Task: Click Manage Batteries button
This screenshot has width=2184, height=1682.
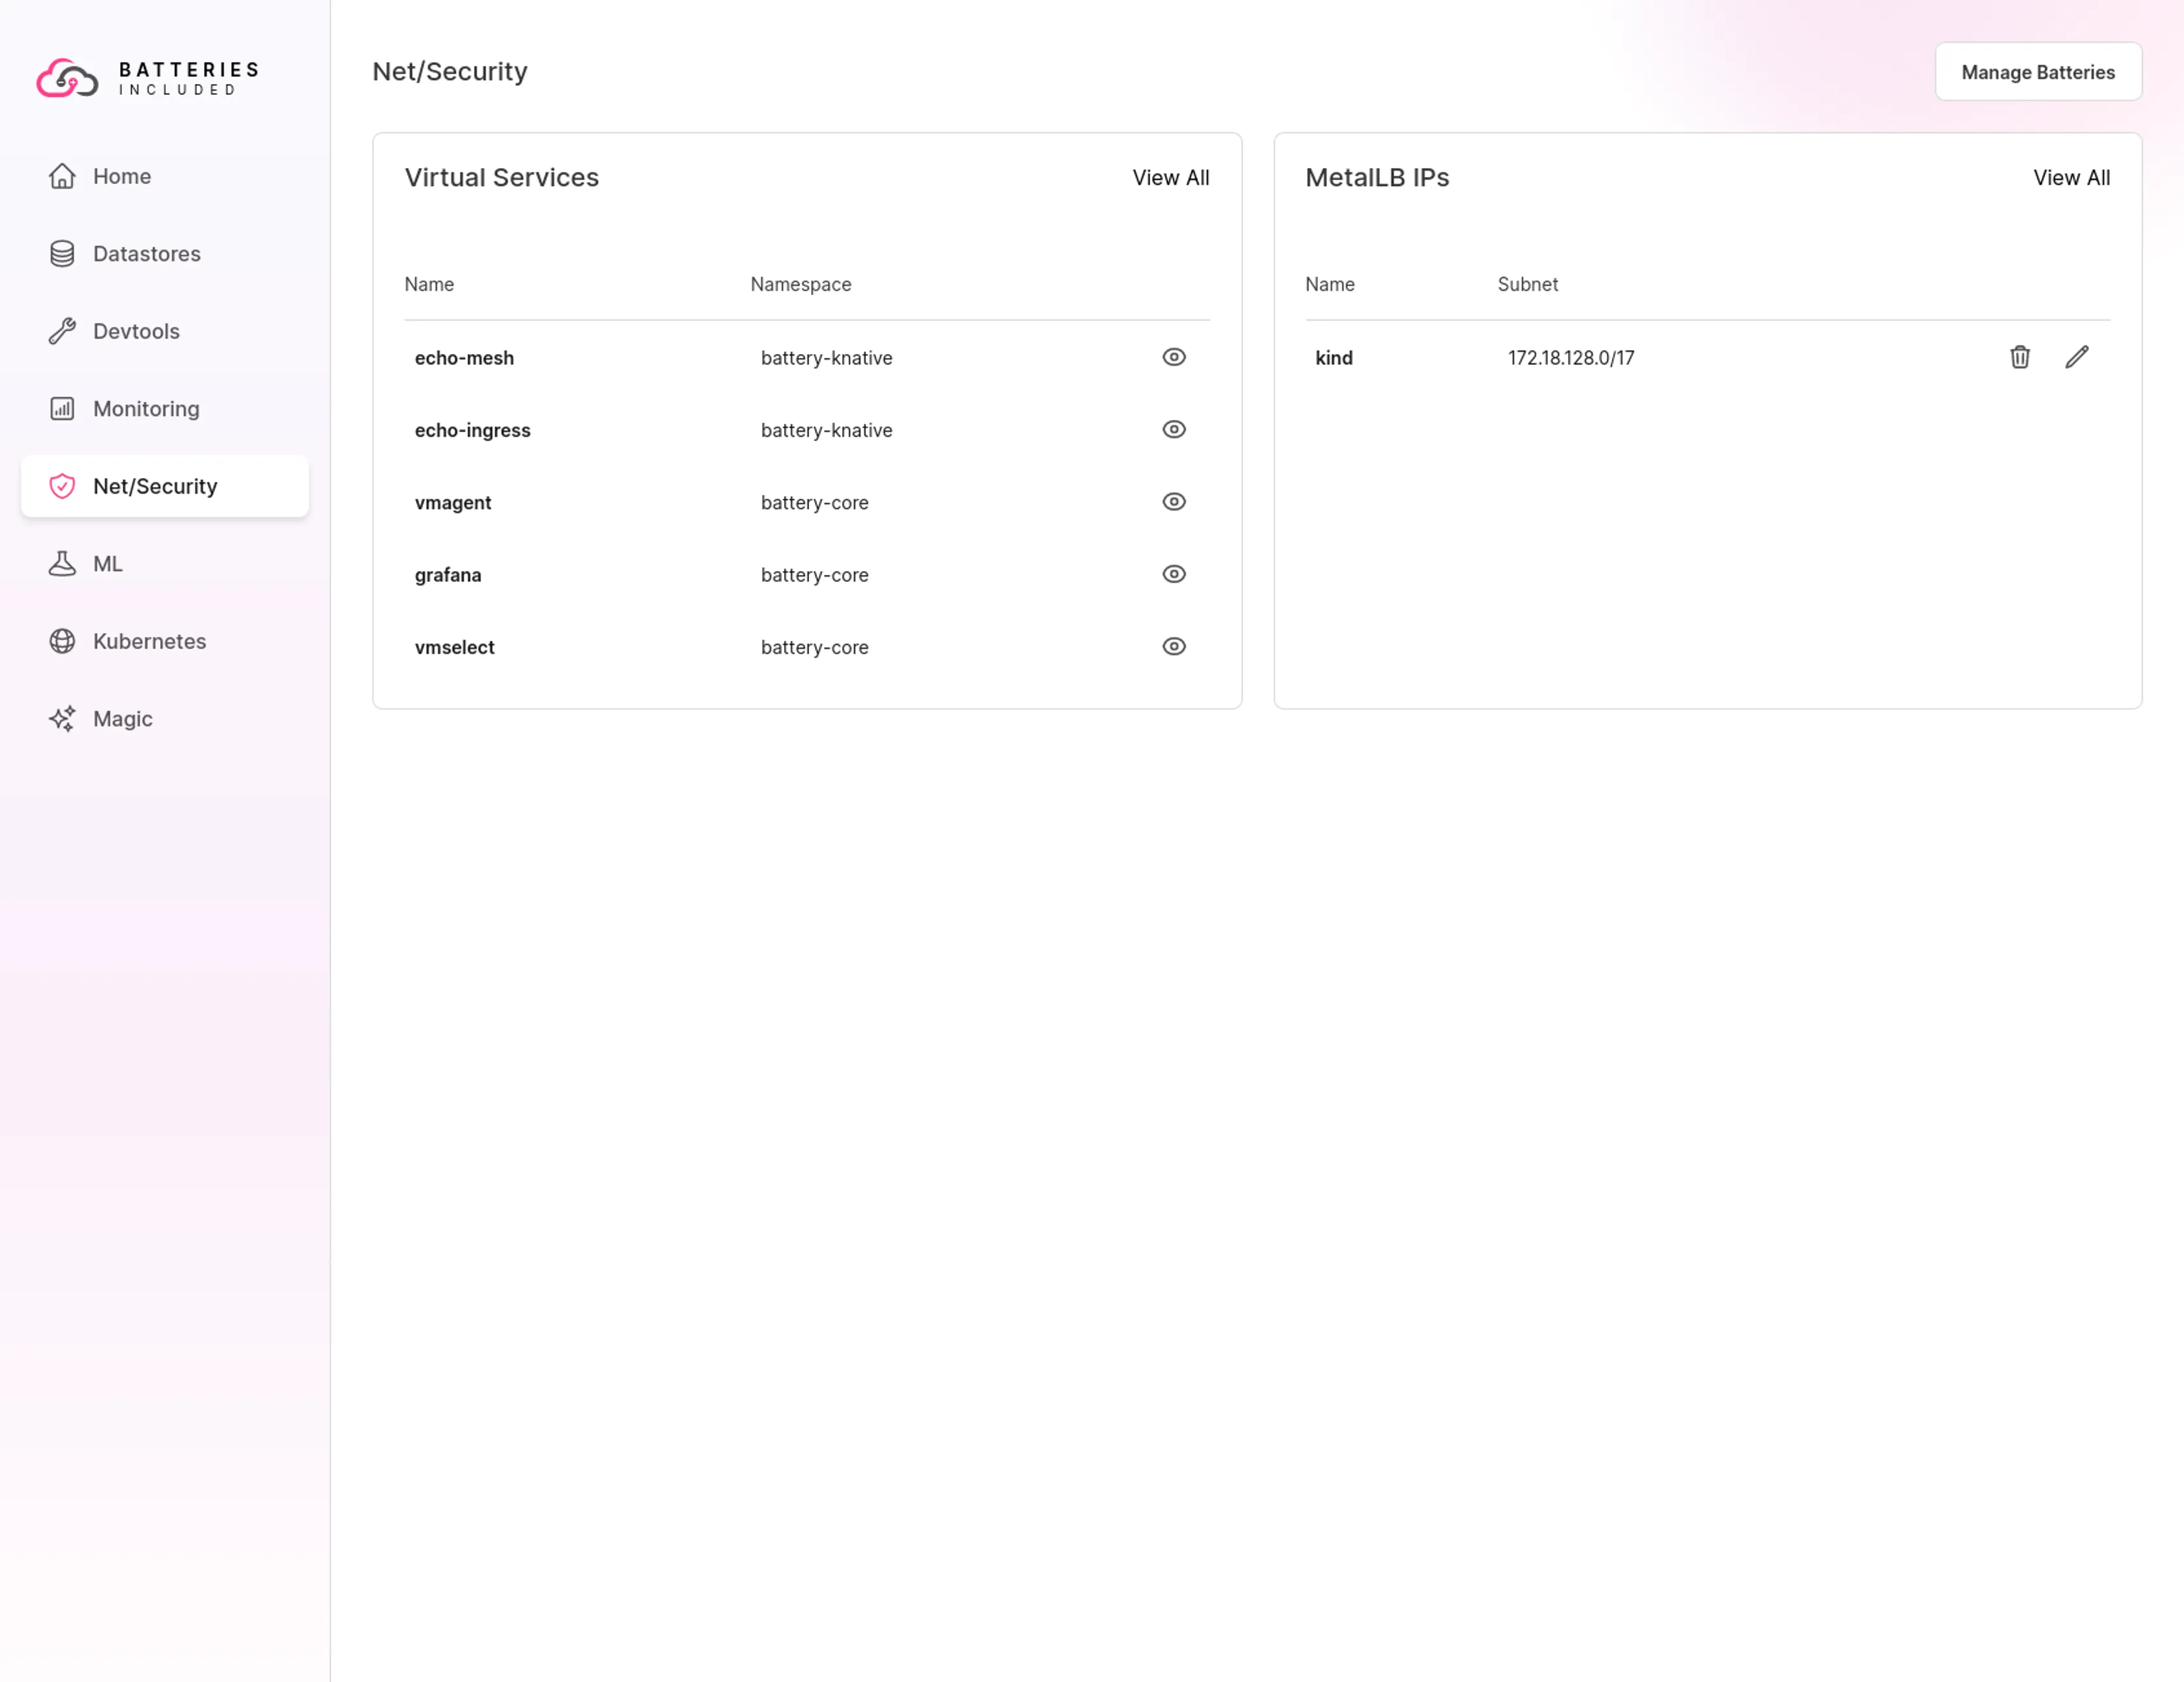Action: click(x=2037, y=72)
